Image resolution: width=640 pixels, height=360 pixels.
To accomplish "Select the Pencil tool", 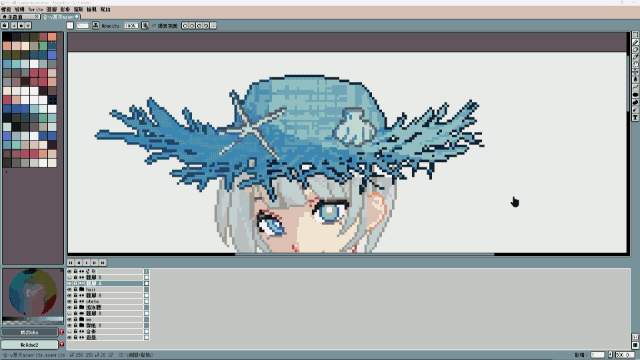I will pos(636,42).
